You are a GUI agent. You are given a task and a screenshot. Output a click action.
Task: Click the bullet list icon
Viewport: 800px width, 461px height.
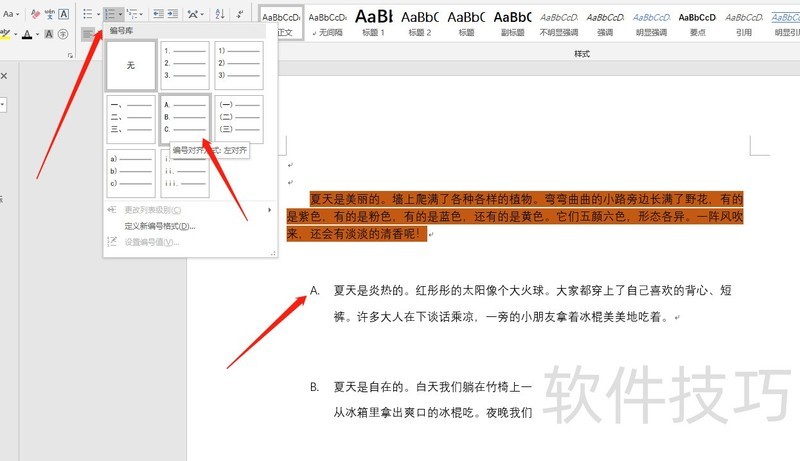pos(87,14)
